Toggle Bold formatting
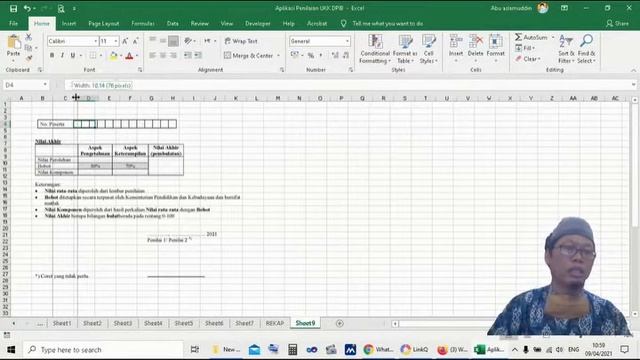 pos(52,55)
